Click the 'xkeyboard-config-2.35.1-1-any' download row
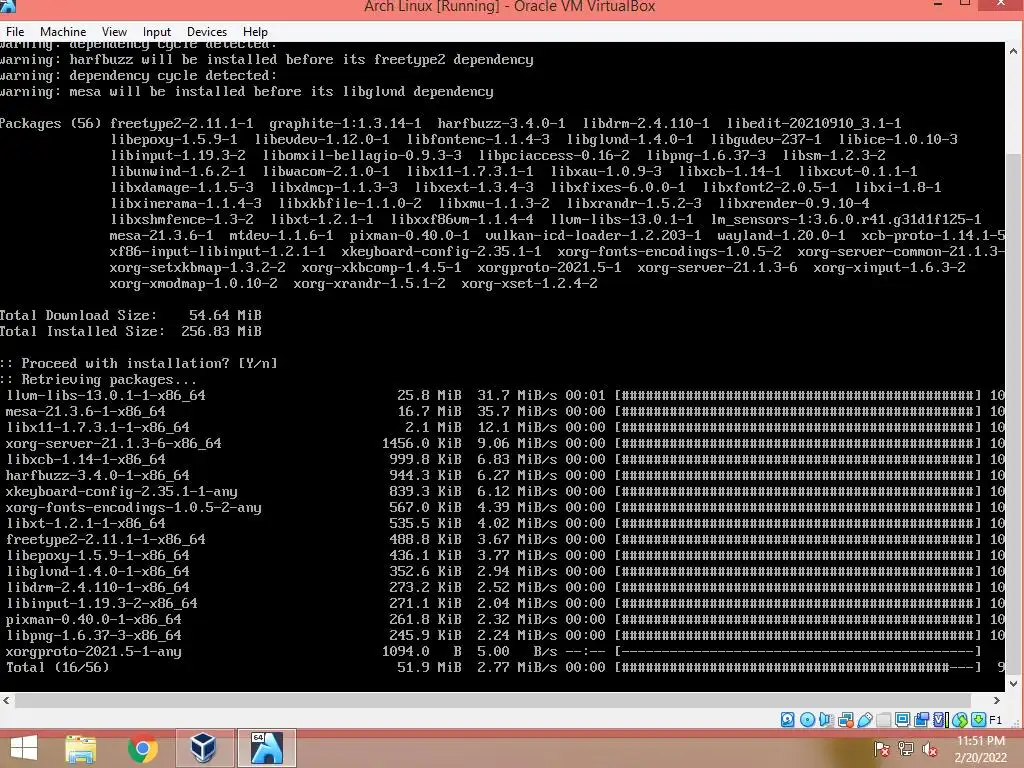 point(502,491)
